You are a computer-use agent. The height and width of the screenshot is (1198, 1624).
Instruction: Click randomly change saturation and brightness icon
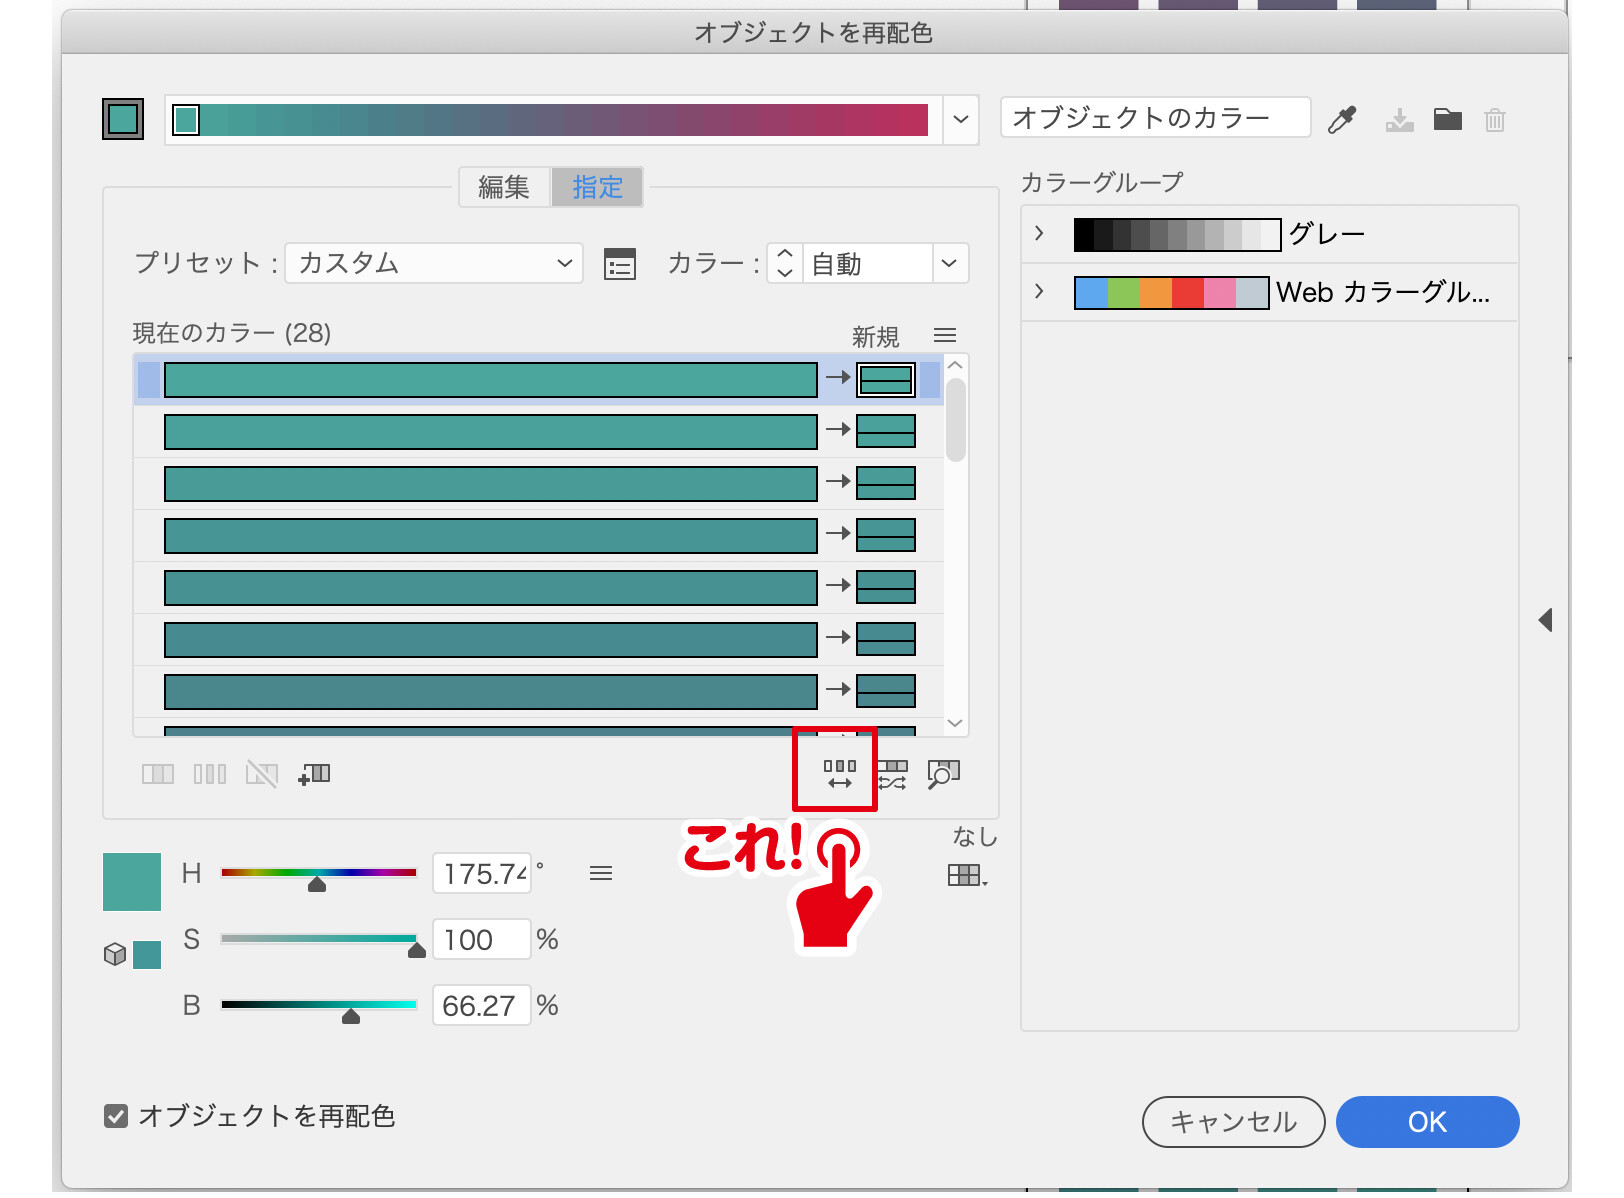(x=892, y=774)
